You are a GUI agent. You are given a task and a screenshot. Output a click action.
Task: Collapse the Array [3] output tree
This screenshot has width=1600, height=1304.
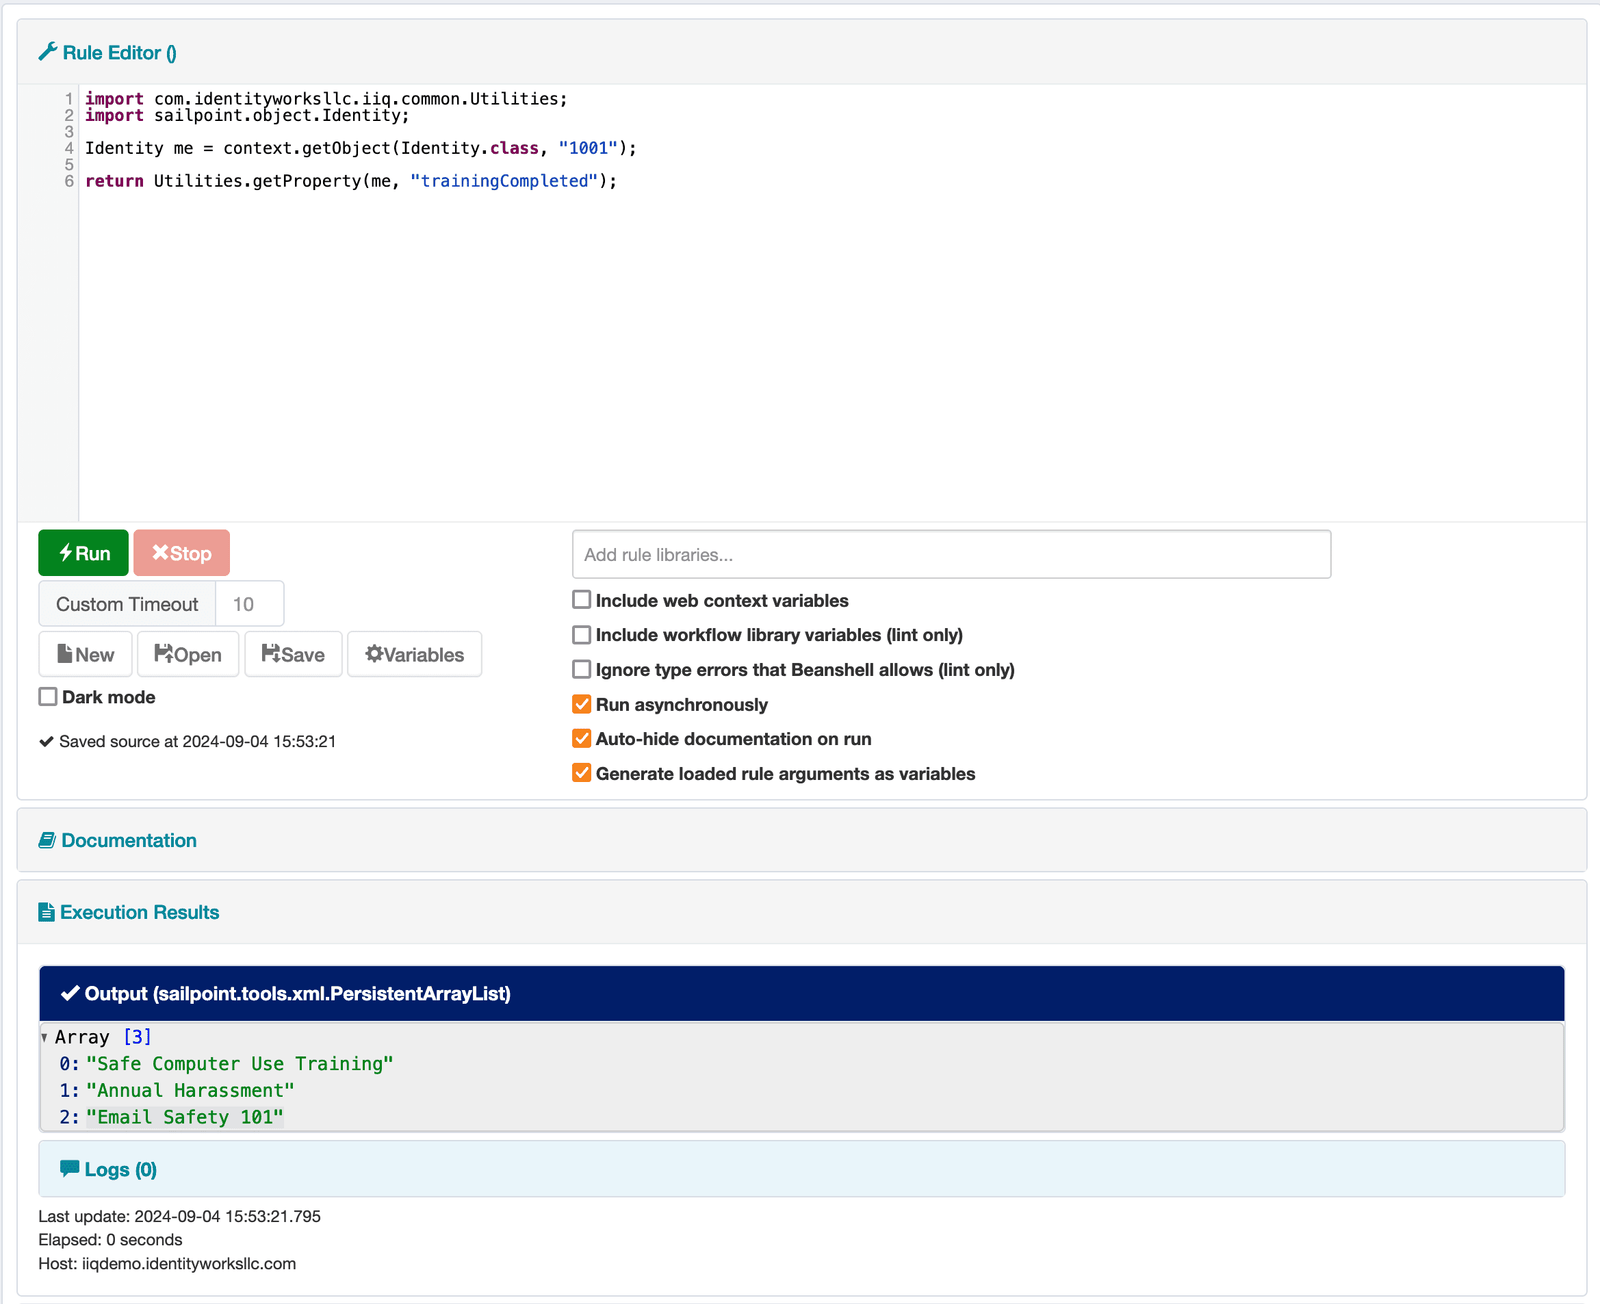click(x=44, y=1037)
